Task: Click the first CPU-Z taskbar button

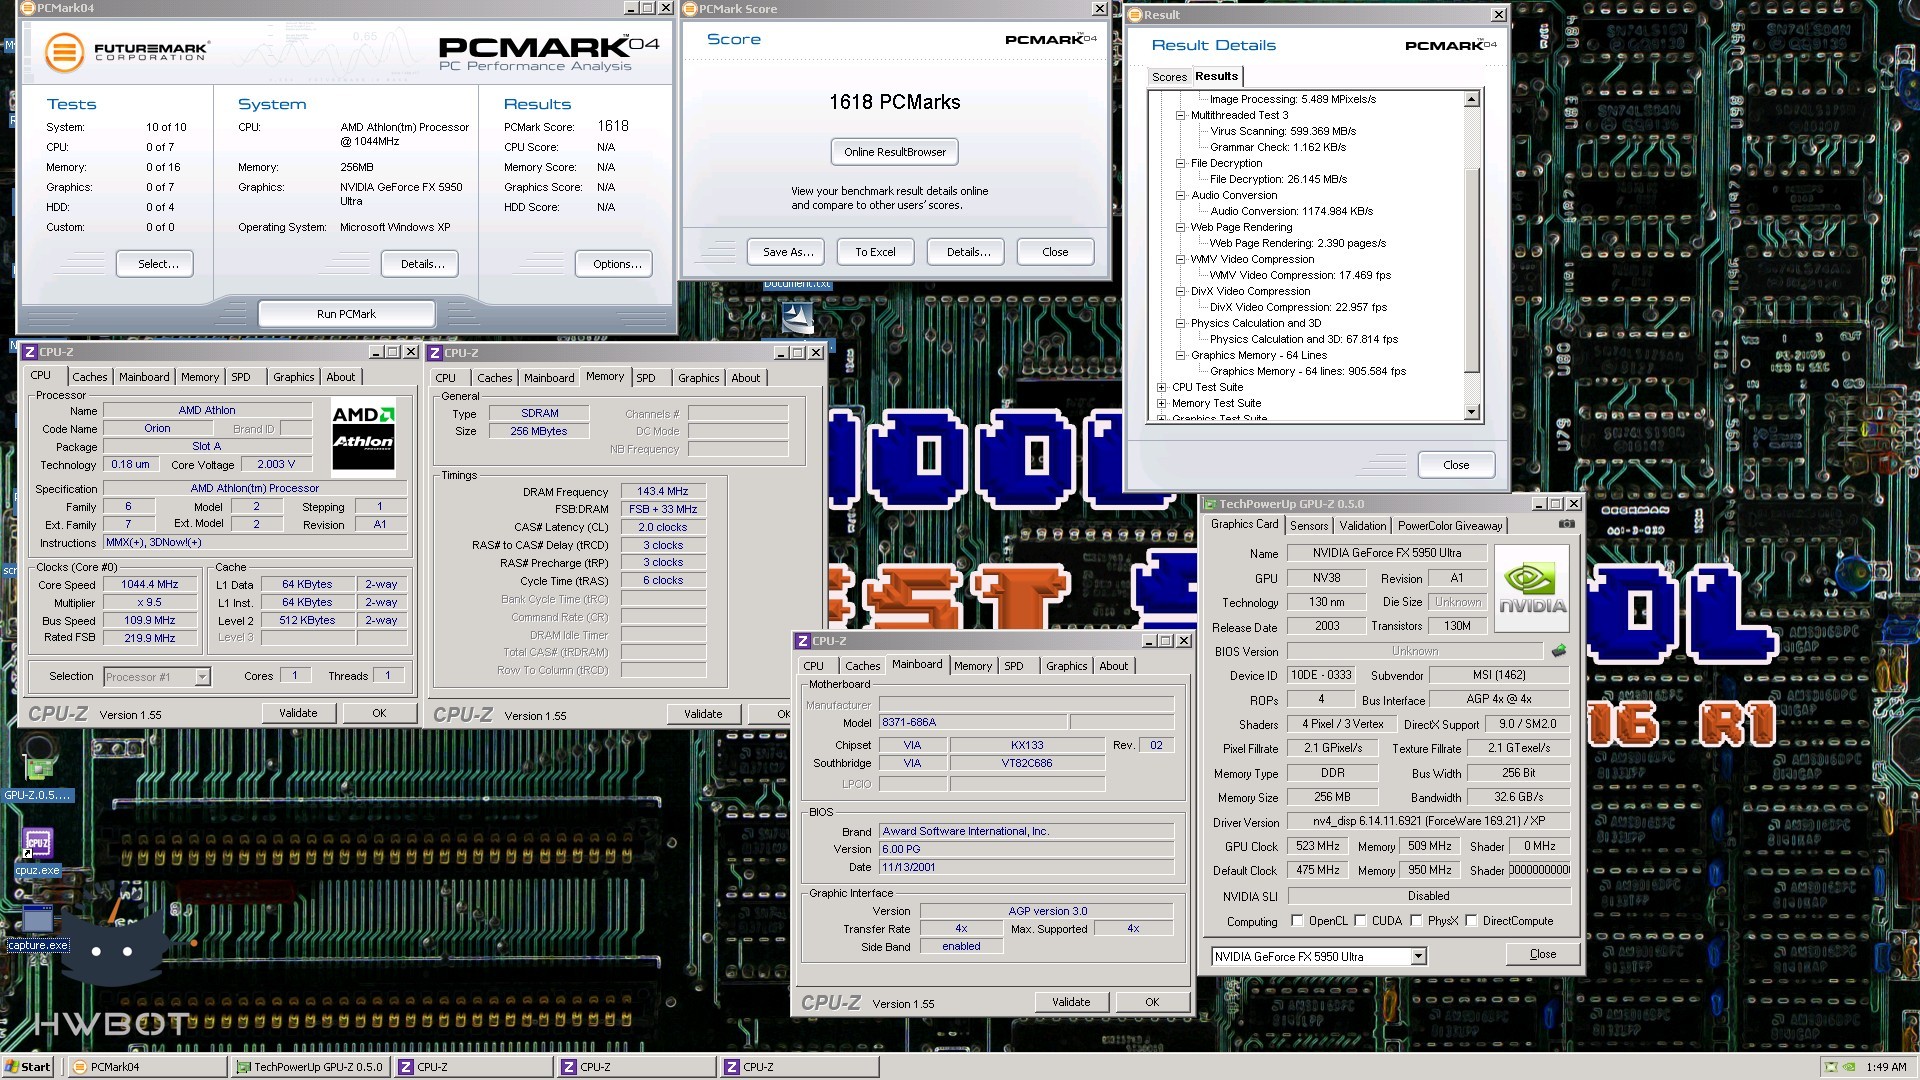Action: [x=474, y=1067]
